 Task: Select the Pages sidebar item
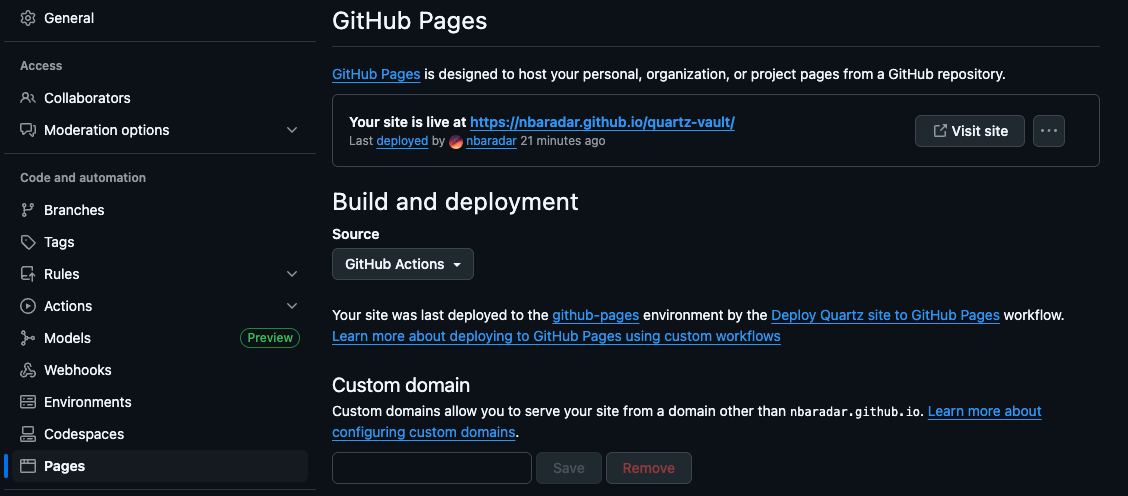pos(160,466)
